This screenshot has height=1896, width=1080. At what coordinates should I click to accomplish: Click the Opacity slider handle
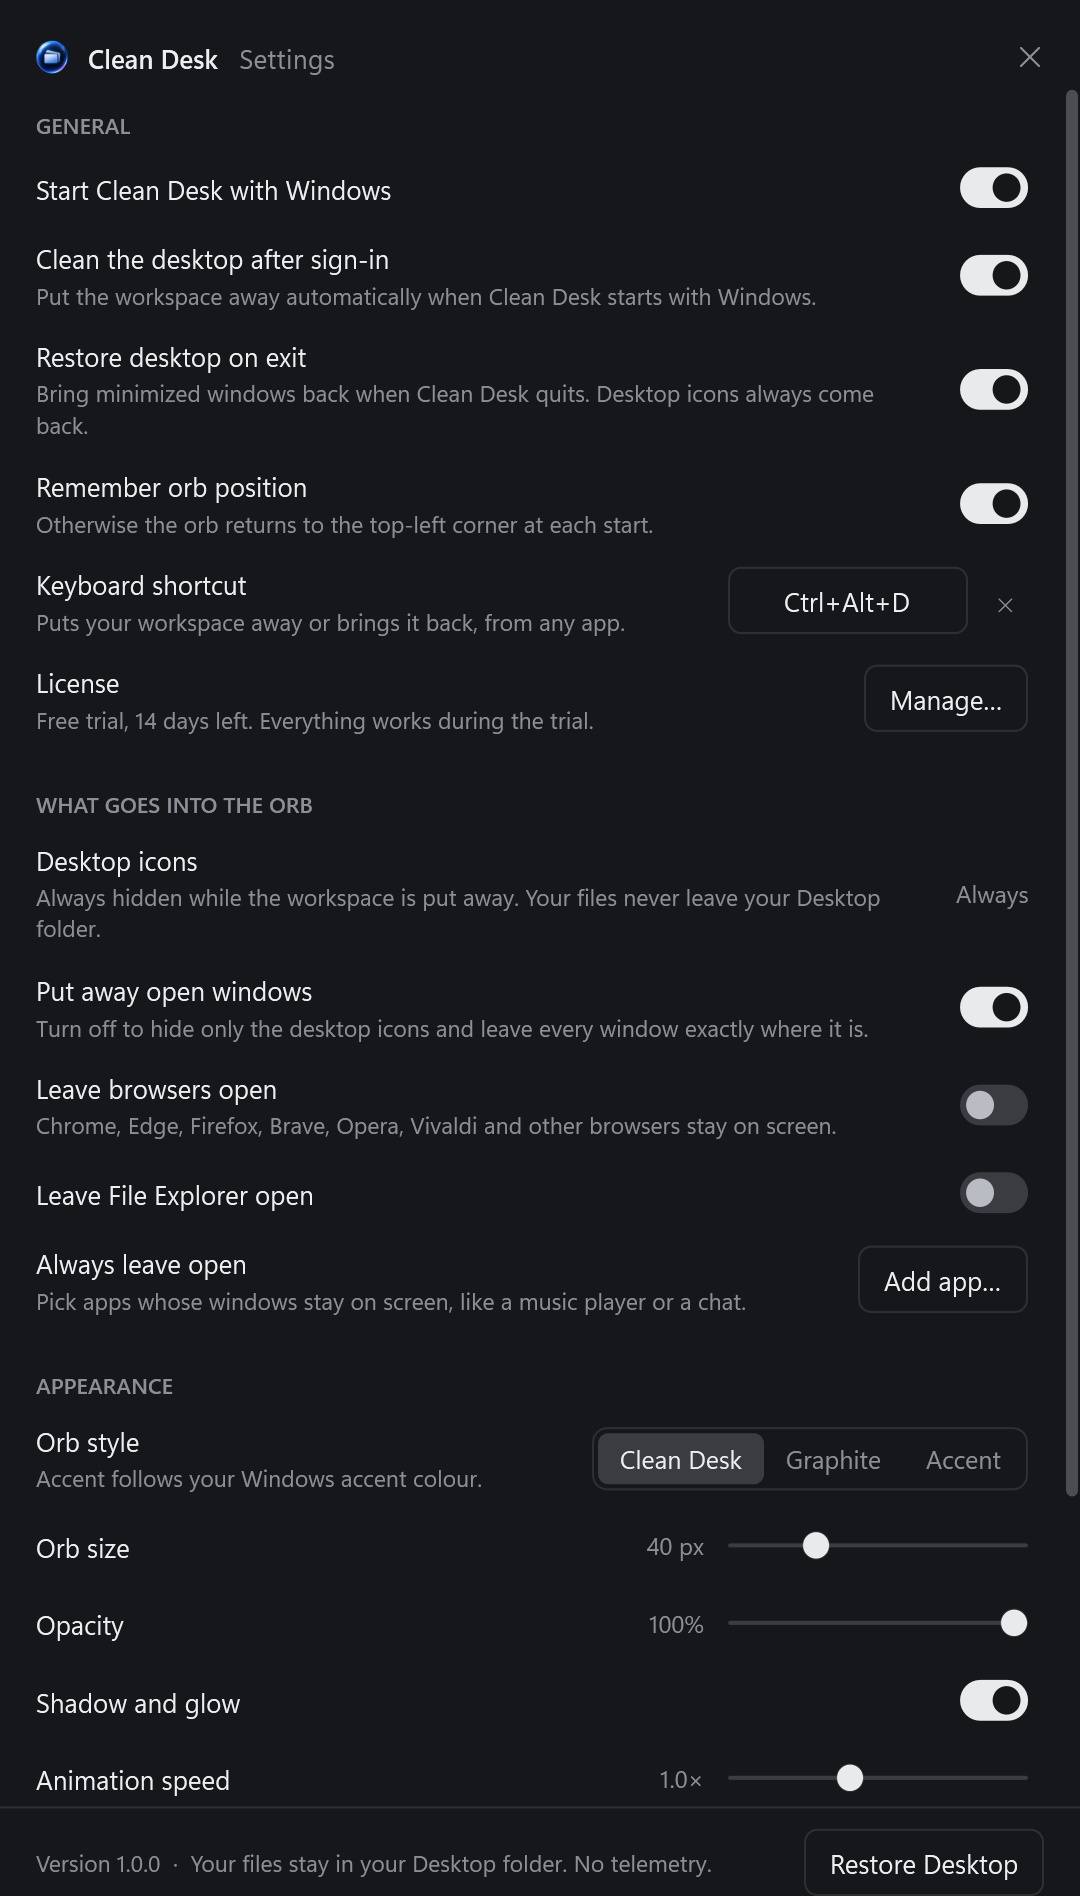point(1014,1623)
